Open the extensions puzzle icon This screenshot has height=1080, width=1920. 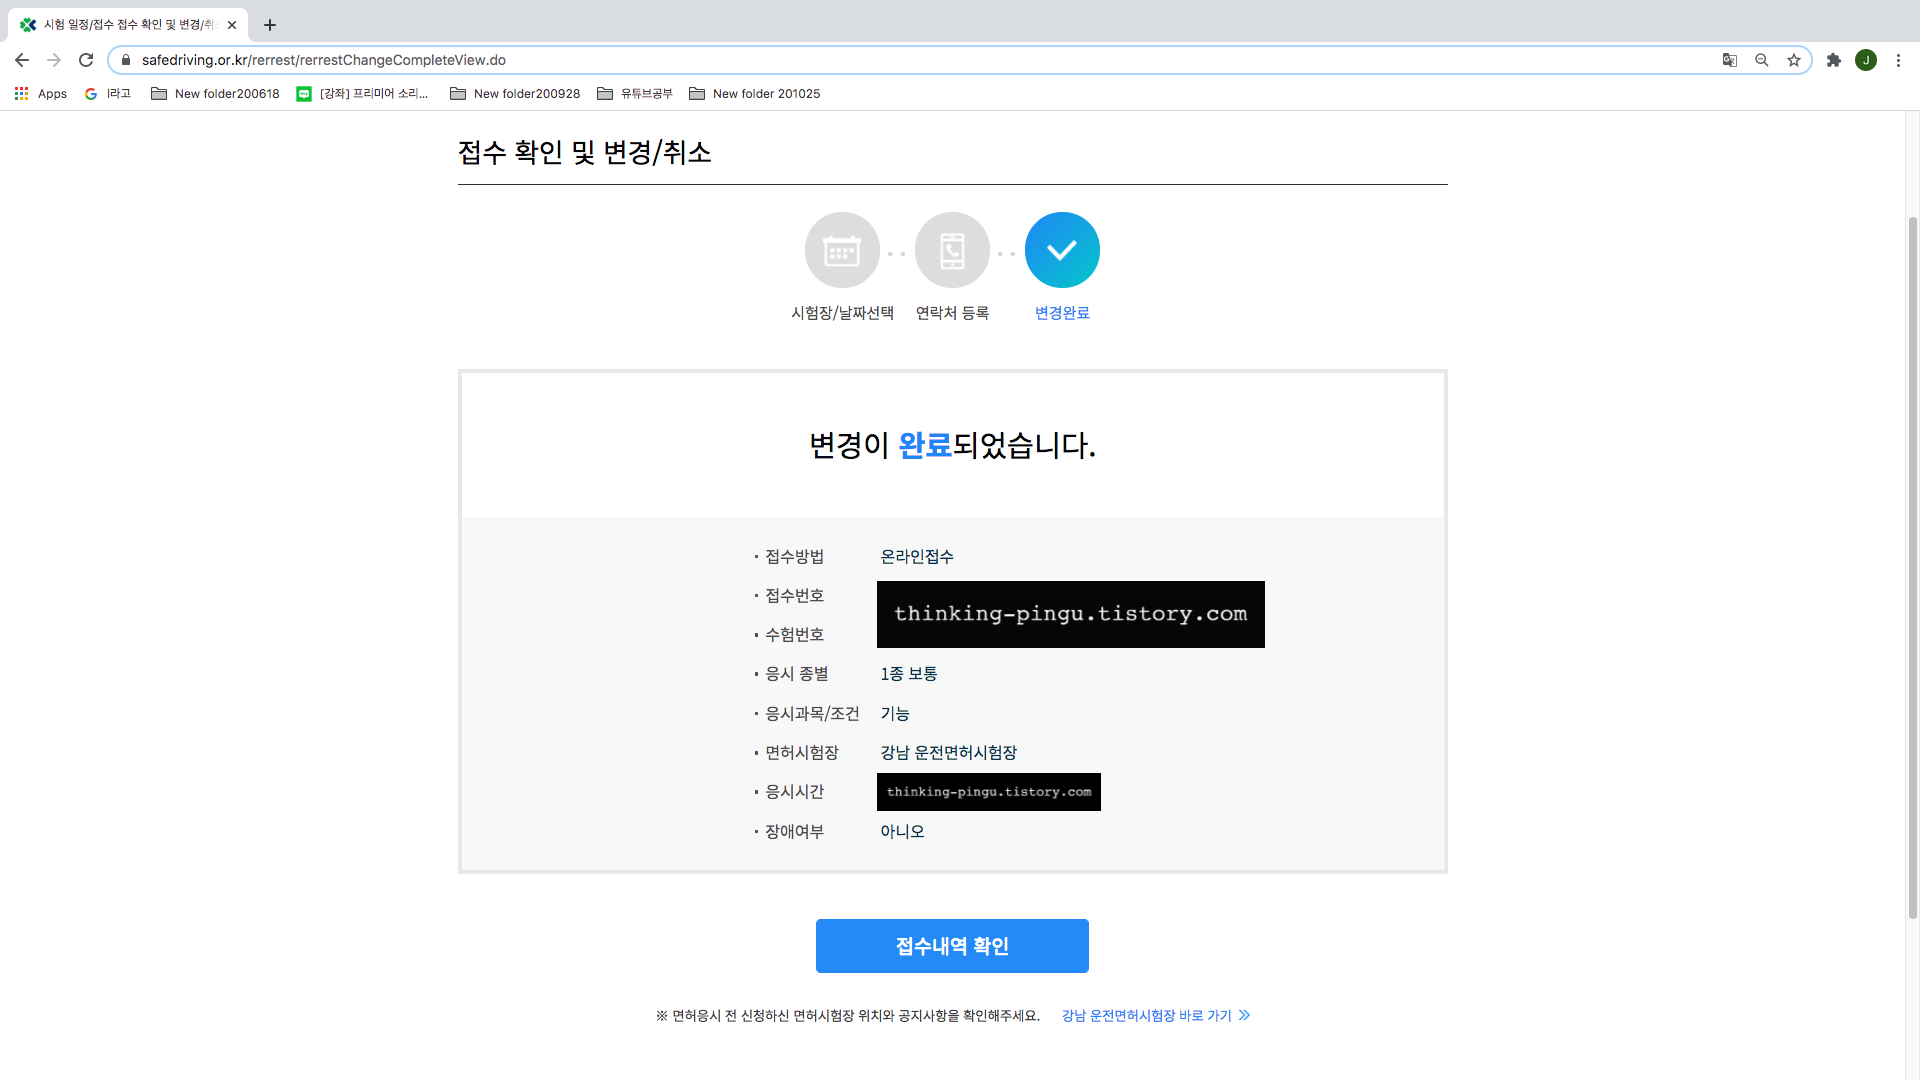1834,60
